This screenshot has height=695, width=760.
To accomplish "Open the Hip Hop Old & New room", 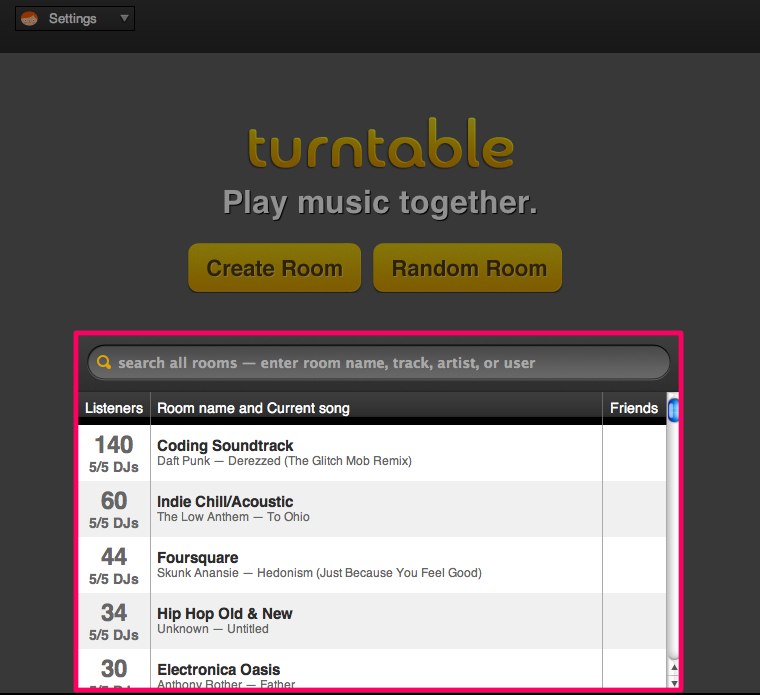I will click(372, 621).
